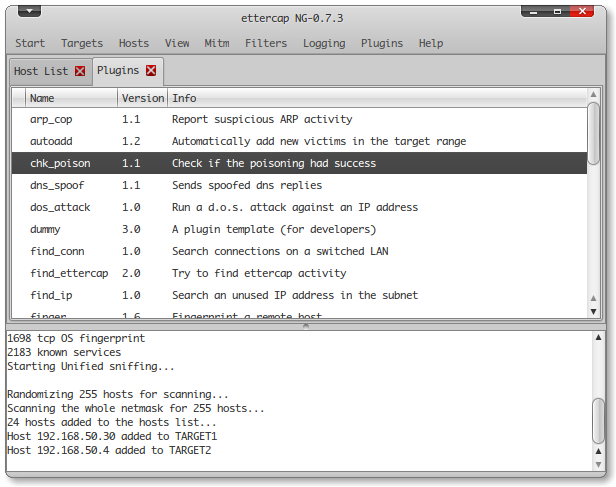The width and height of the screenshot is (616, 487).
Task: Select the find_ettercap plugin row
Action: coord(299,273)
